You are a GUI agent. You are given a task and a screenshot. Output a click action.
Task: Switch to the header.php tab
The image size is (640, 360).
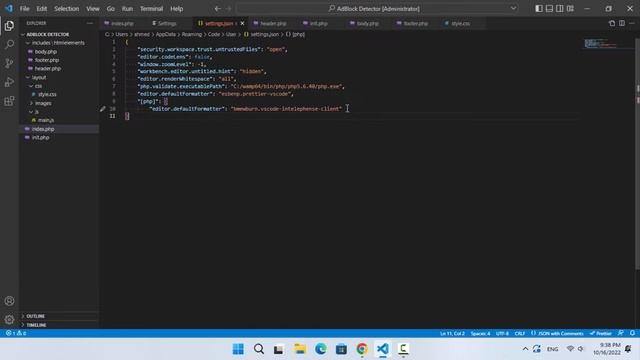point(273,23)
